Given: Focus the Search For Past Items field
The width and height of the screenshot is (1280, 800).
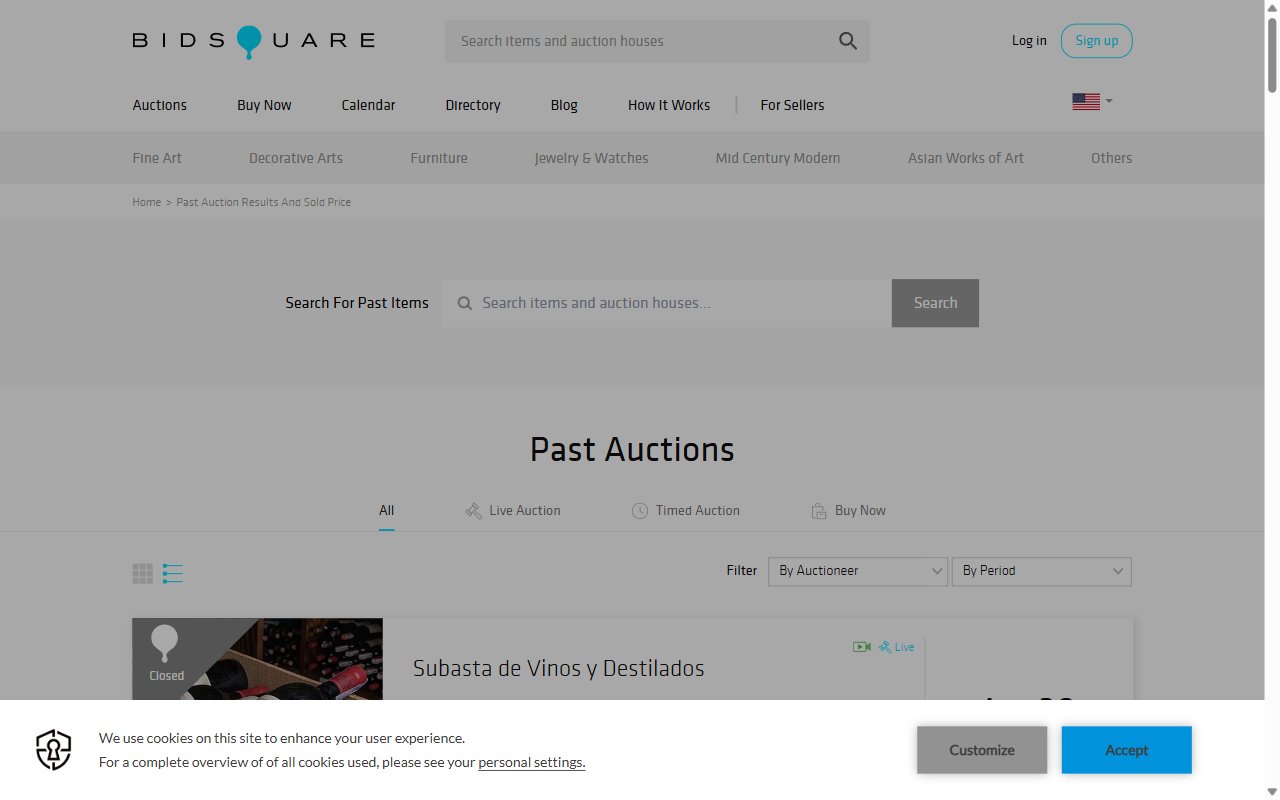Looking at the screenshot, I should point(666,303).
